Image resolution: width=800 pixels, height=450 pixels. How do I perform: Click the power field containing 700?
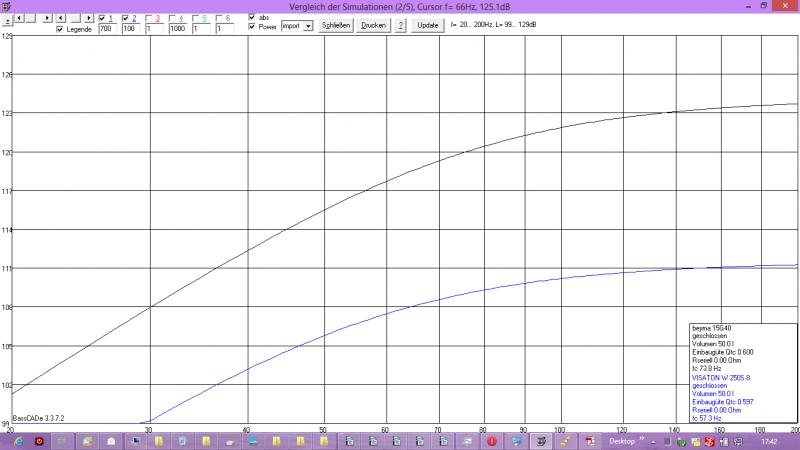tap(108, 29)
